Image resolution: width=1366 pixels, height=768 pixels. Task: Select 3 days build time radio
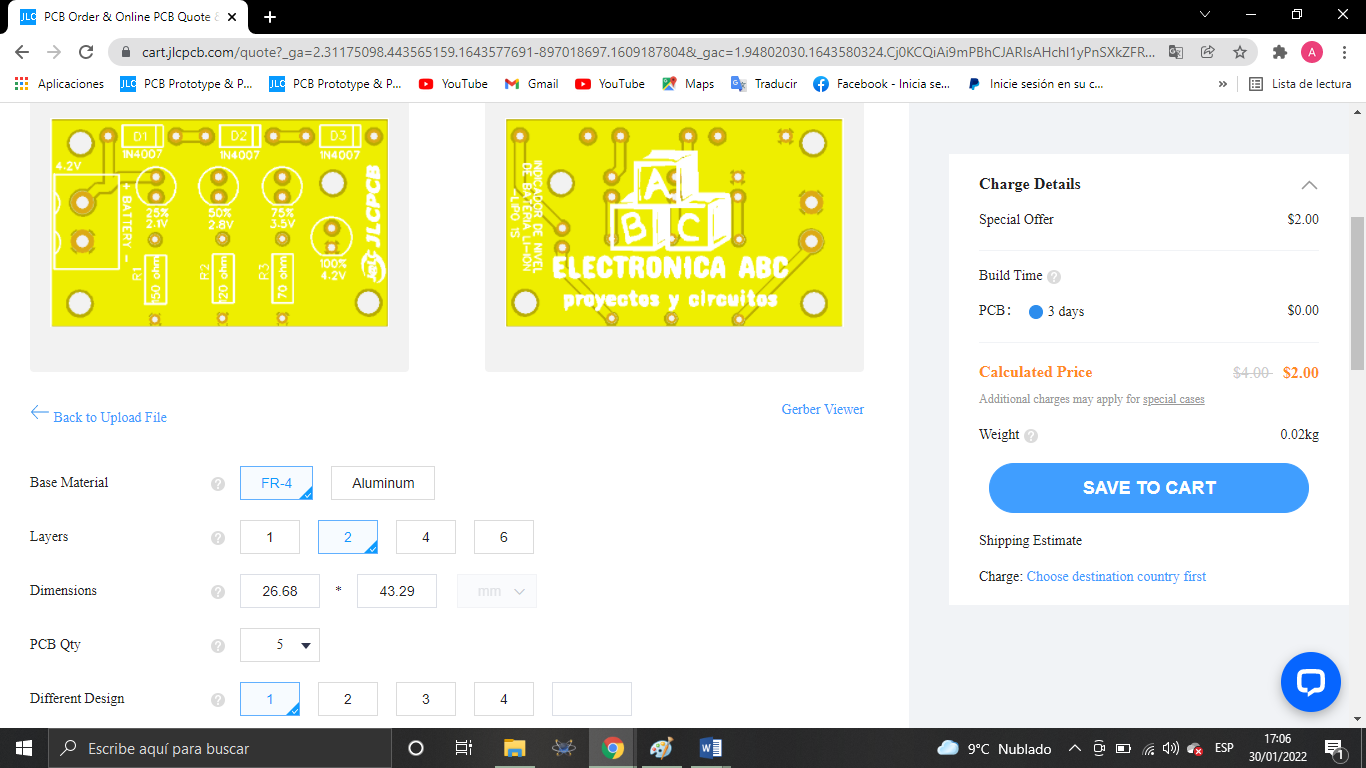[x=1036, y=312]
